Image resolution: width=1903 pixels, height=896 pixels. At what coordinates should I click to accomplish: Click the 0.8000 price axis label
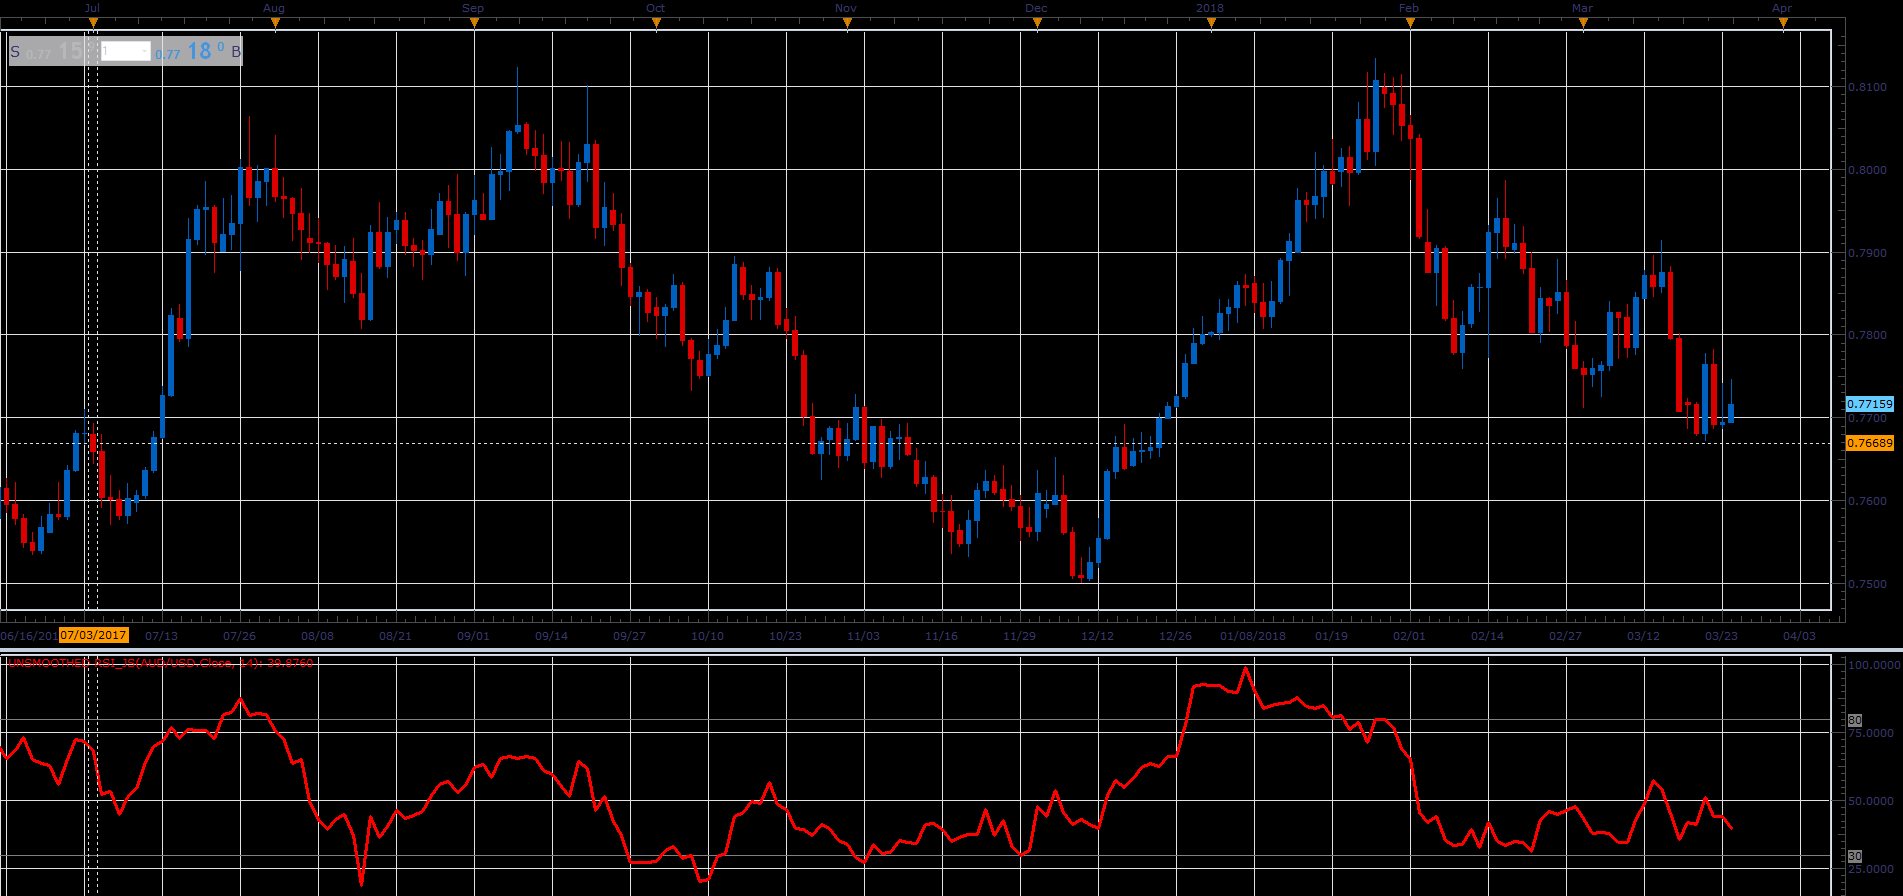click(1867, 171)
